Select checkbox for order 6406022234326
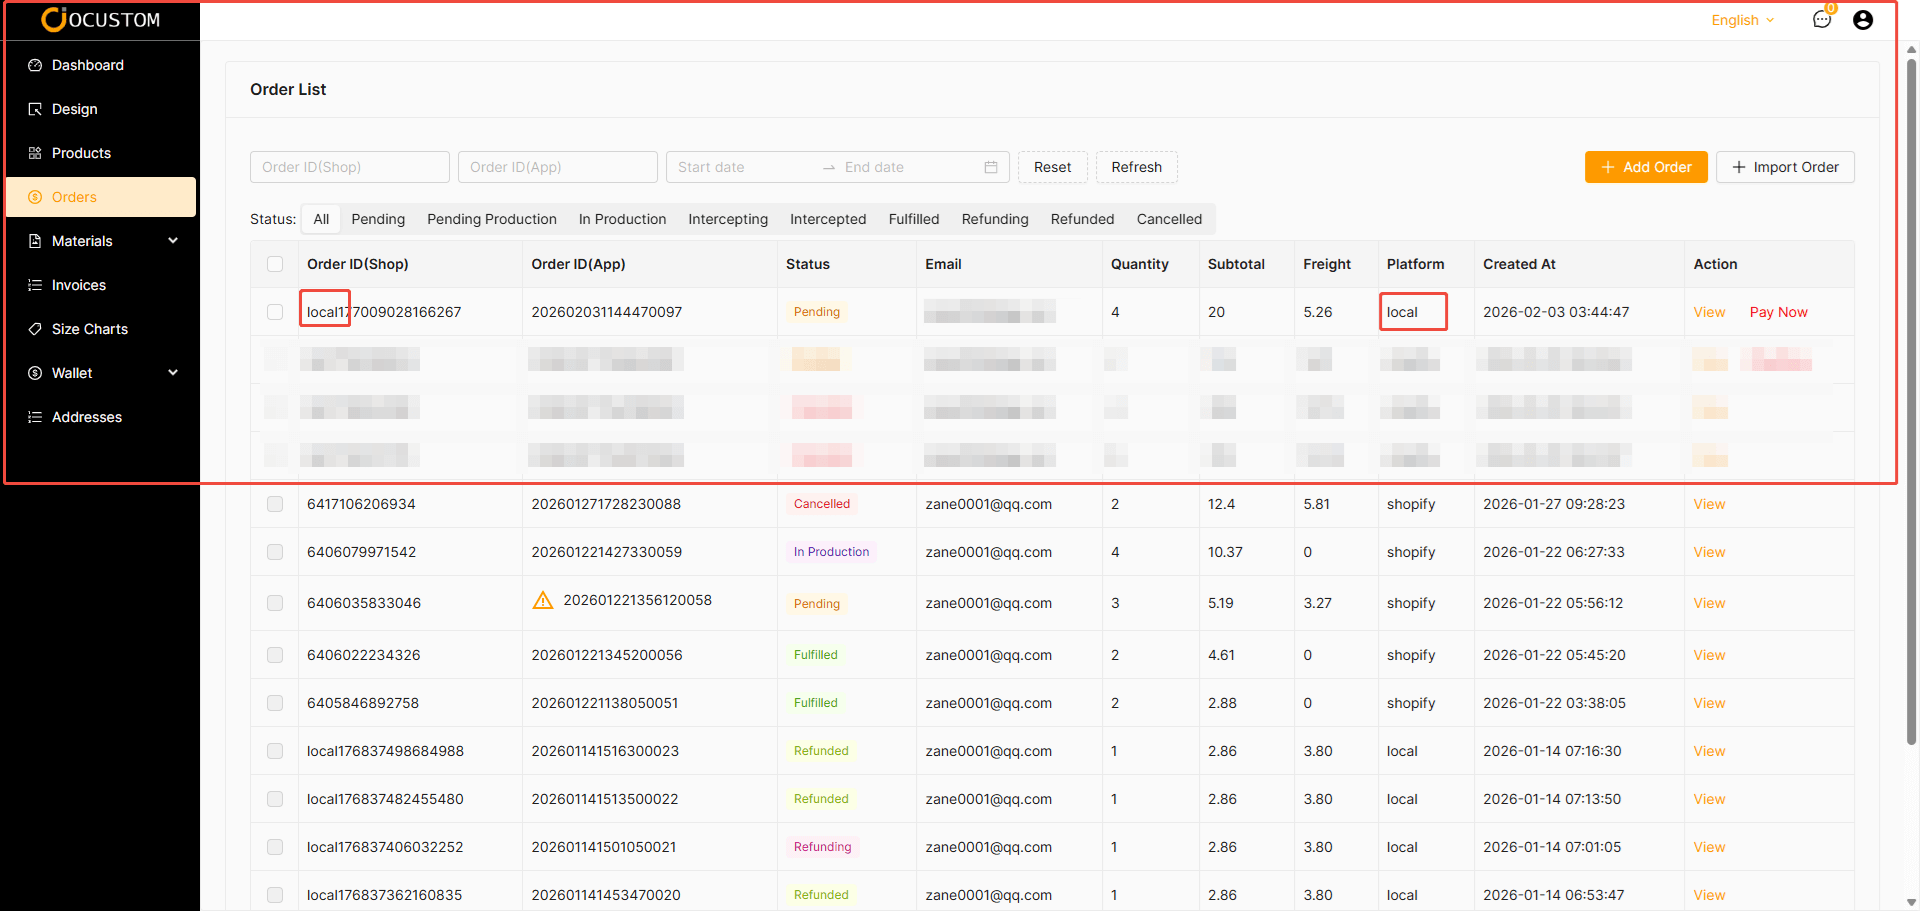 275,655
